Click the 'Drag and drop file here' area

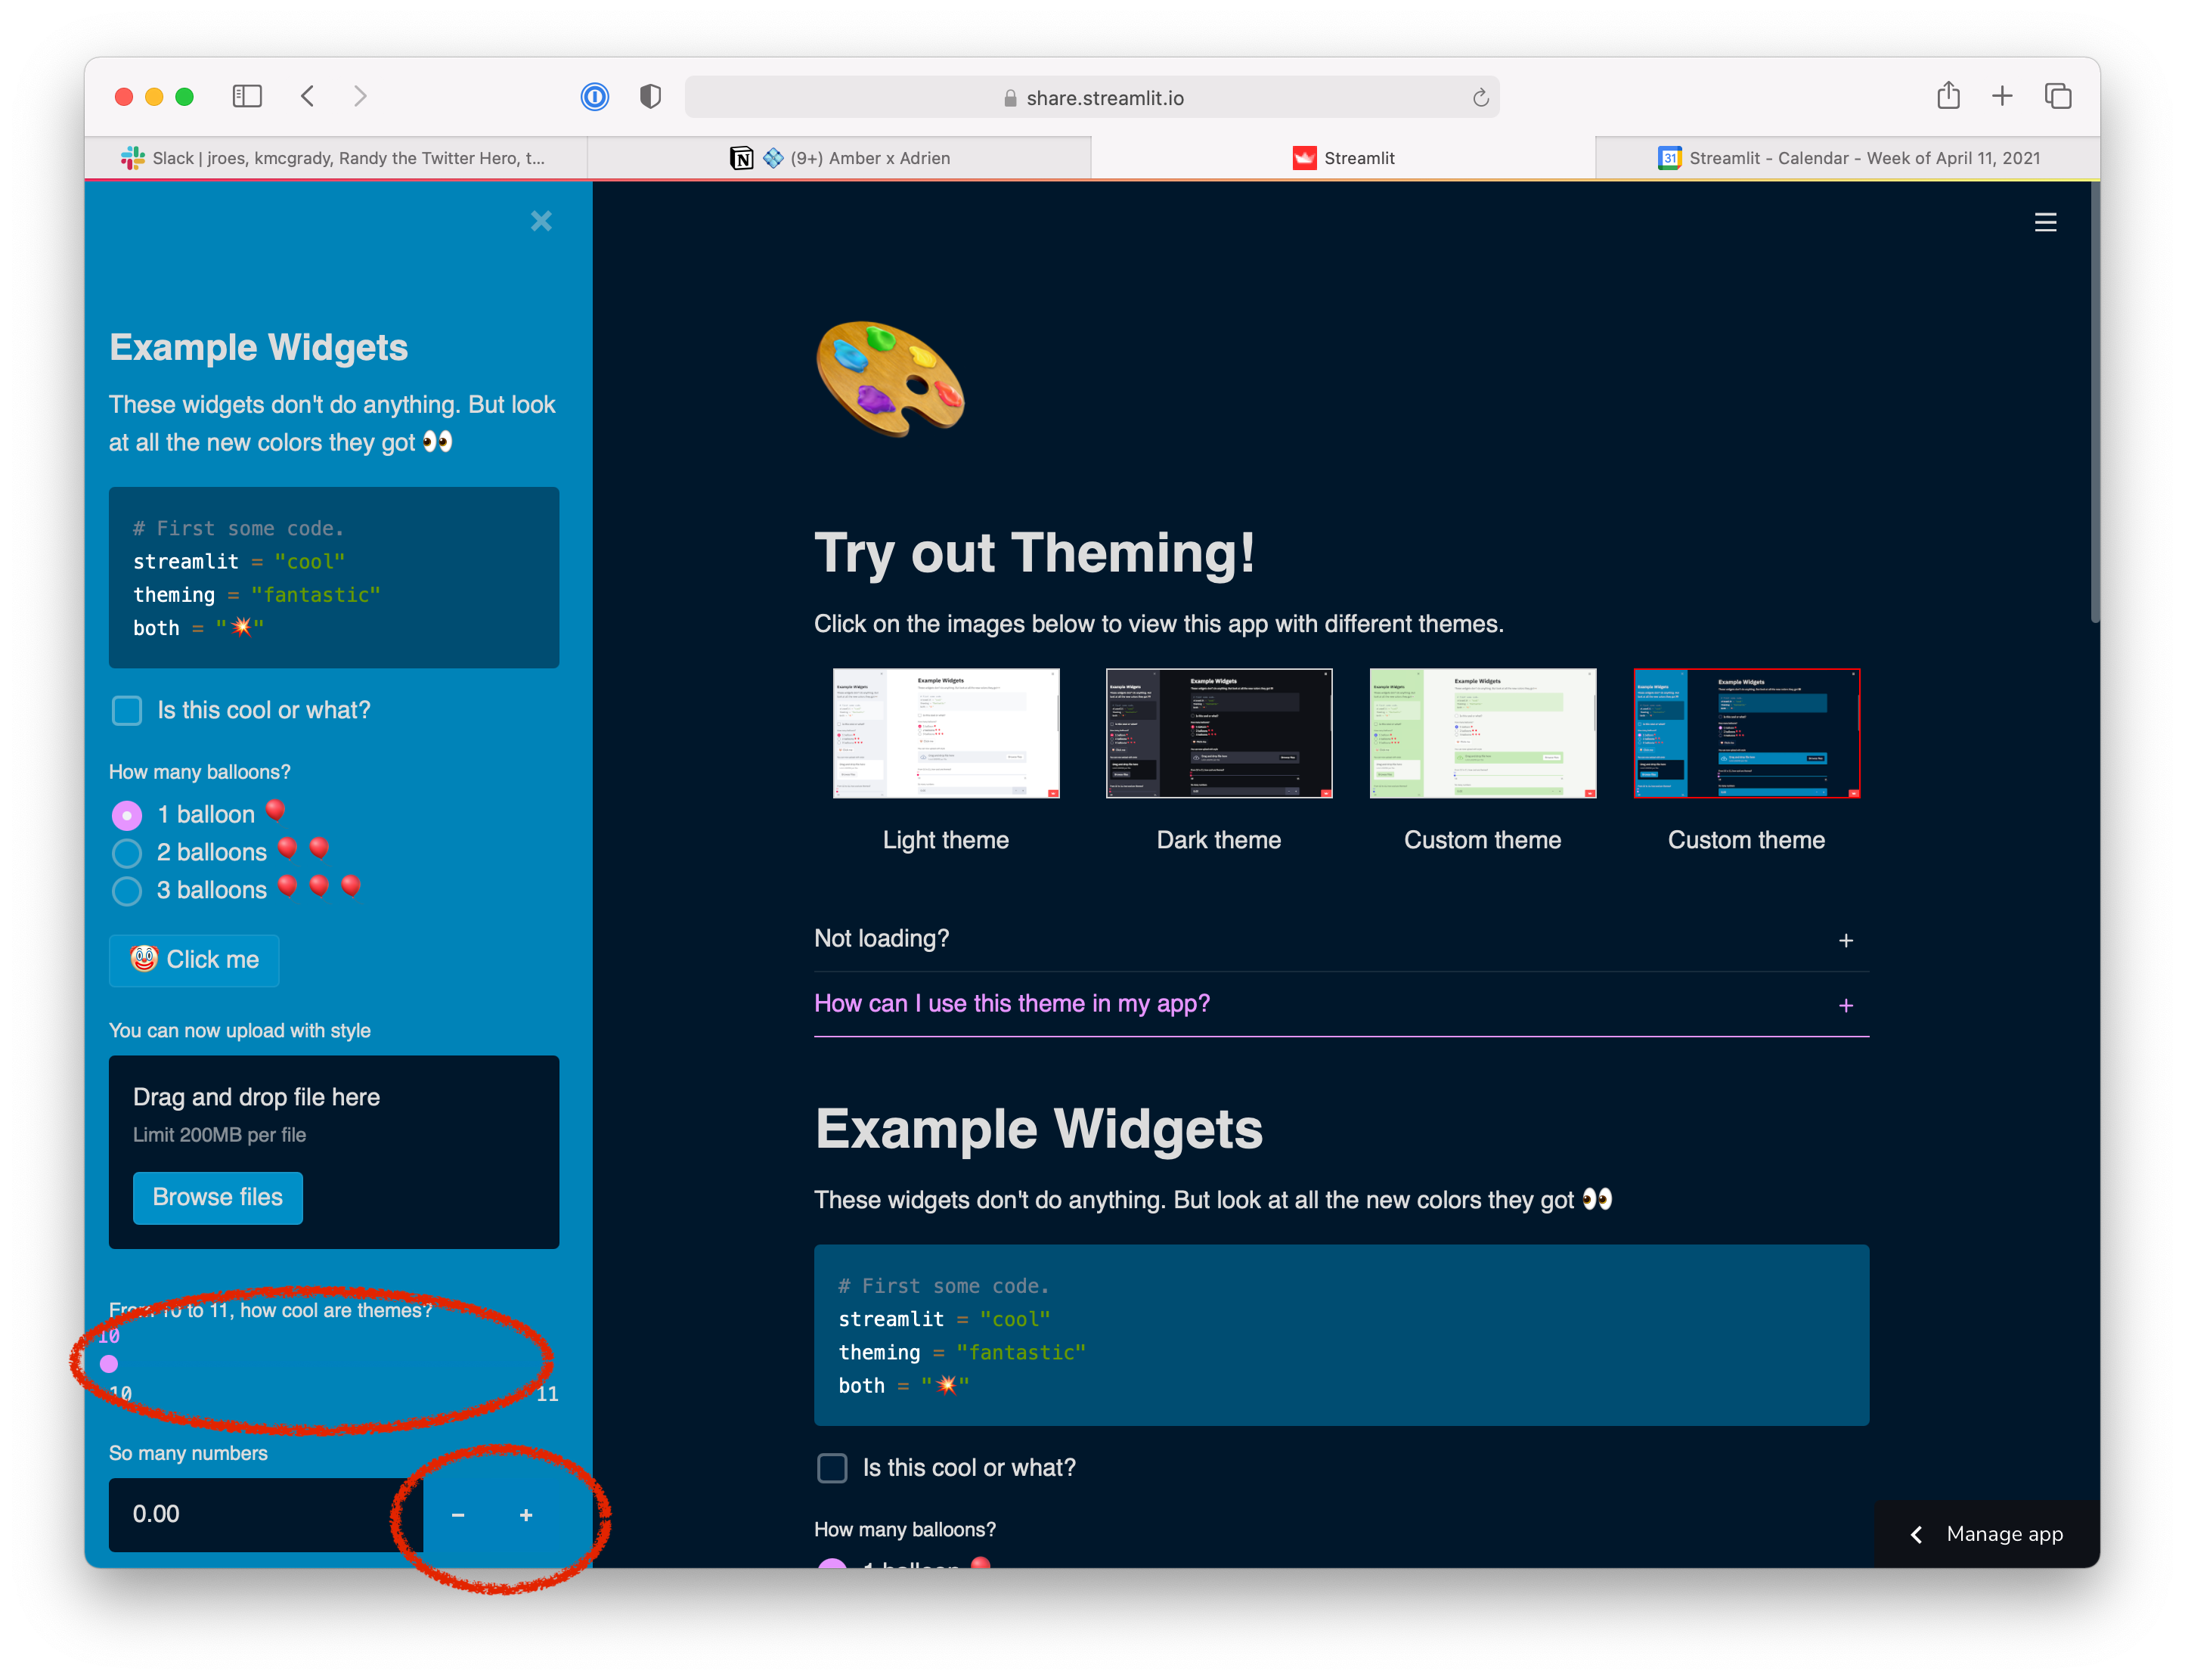point(334,1152)
